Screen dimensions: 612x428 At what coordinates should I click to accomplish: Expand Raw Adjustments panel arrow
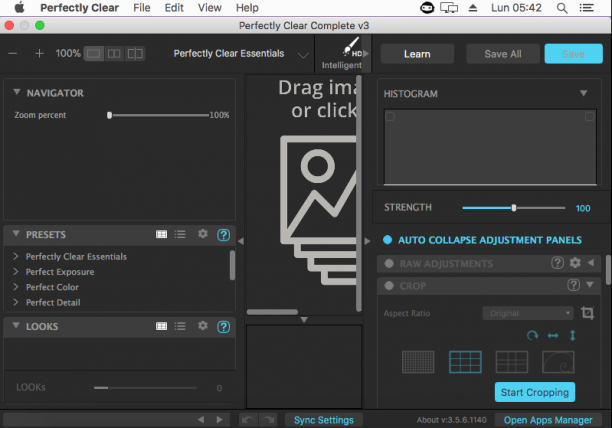click(591, 263)
